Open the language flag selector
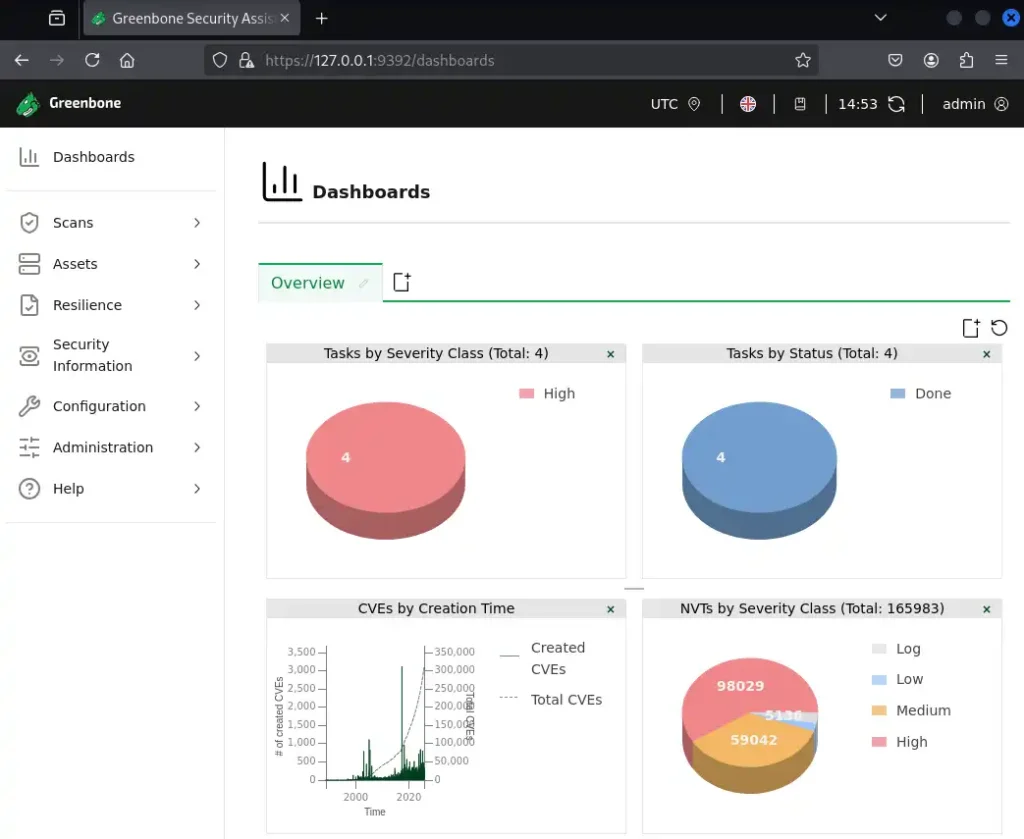The height and width of the screenshot is (839, 1024). click(x=748, y=104)
